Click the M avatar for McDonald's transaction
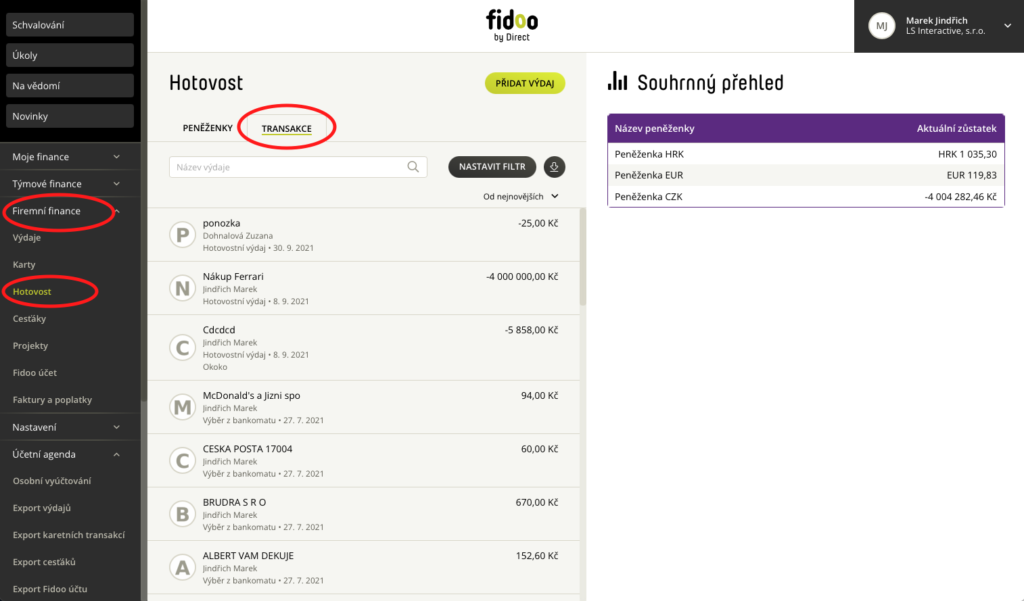Image resolution: width=1024 pixels, height=601 pixels. 183,407
